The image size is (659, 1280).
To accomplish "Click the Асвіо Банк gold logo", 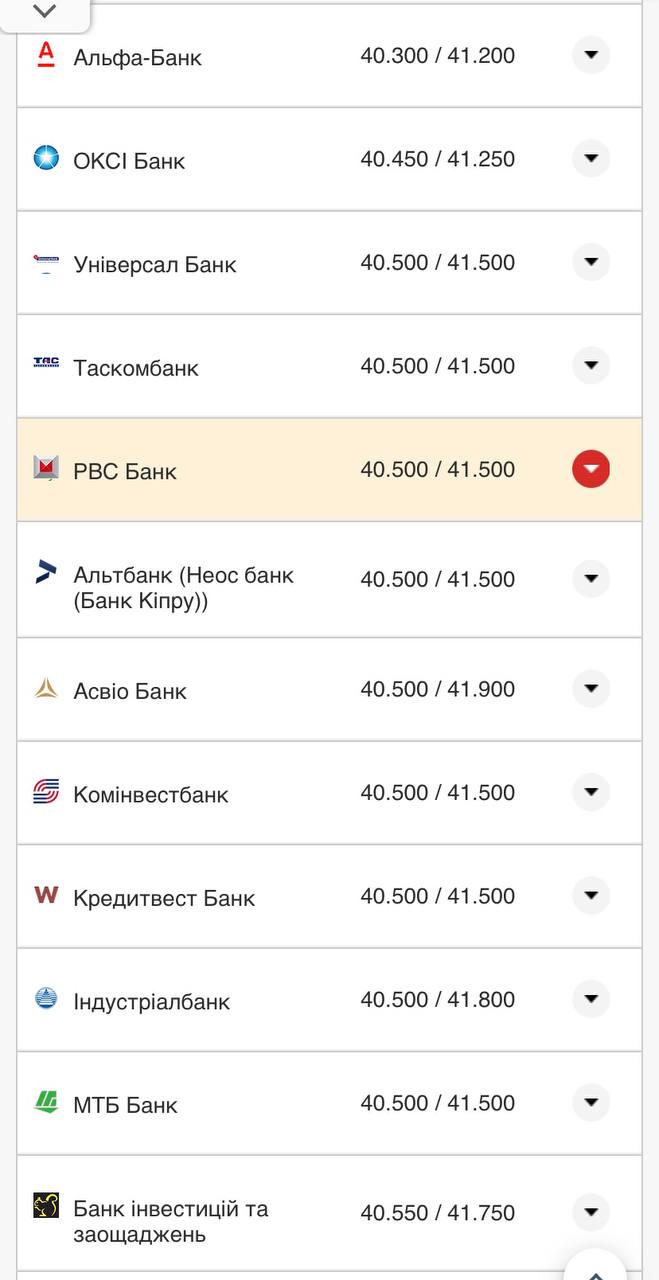I will tap(44, 688).
